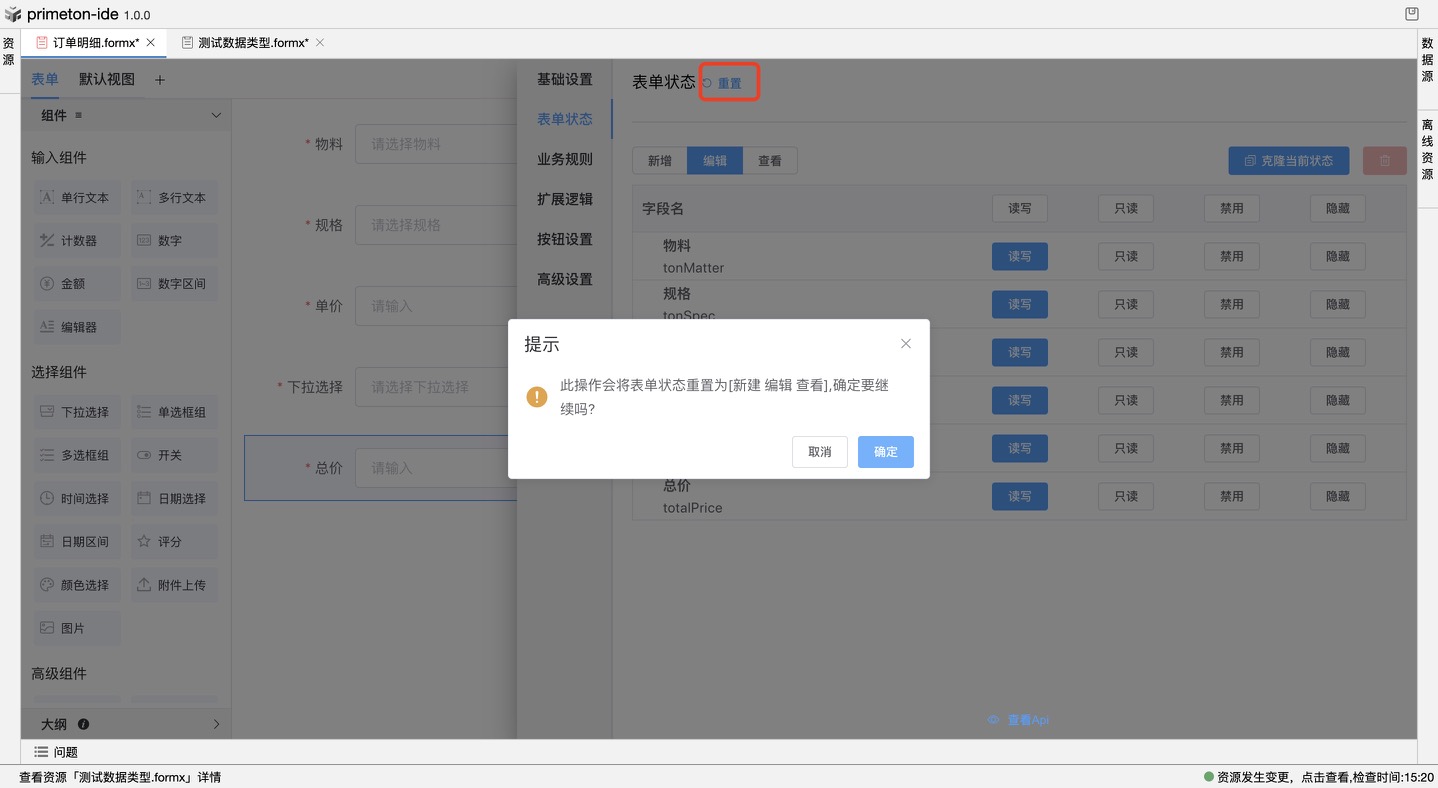
Task: Confirm reset by clicking 确定
Action: click(x=885, y=452)
